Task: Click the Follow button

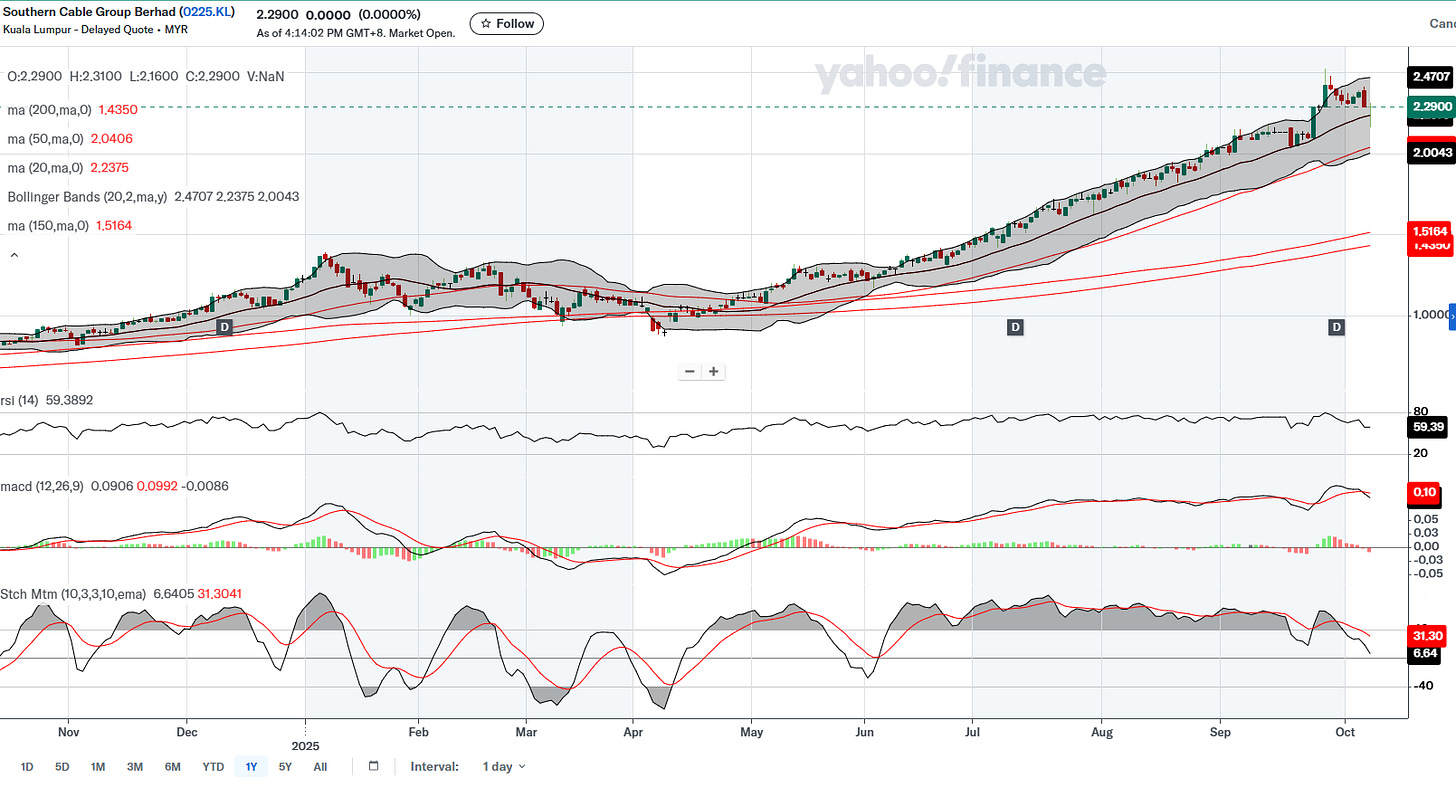Action: coord(507,23)
